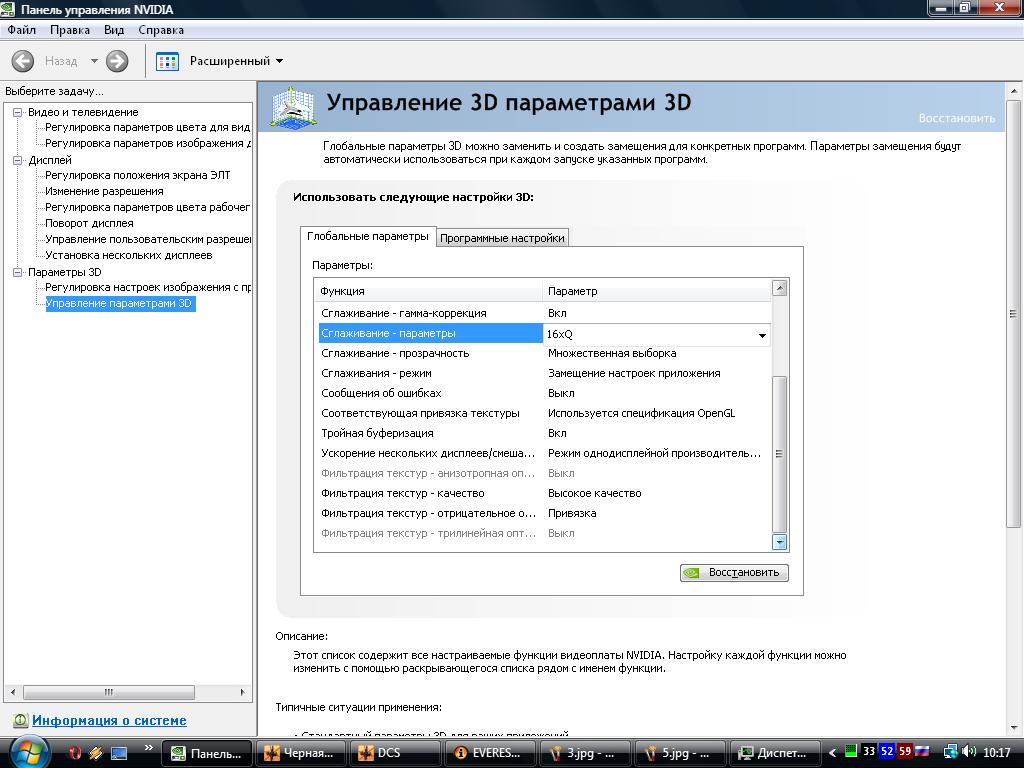Switch to the 3.jpg taskbar window
1024x768 pixels.
(585, 753)
